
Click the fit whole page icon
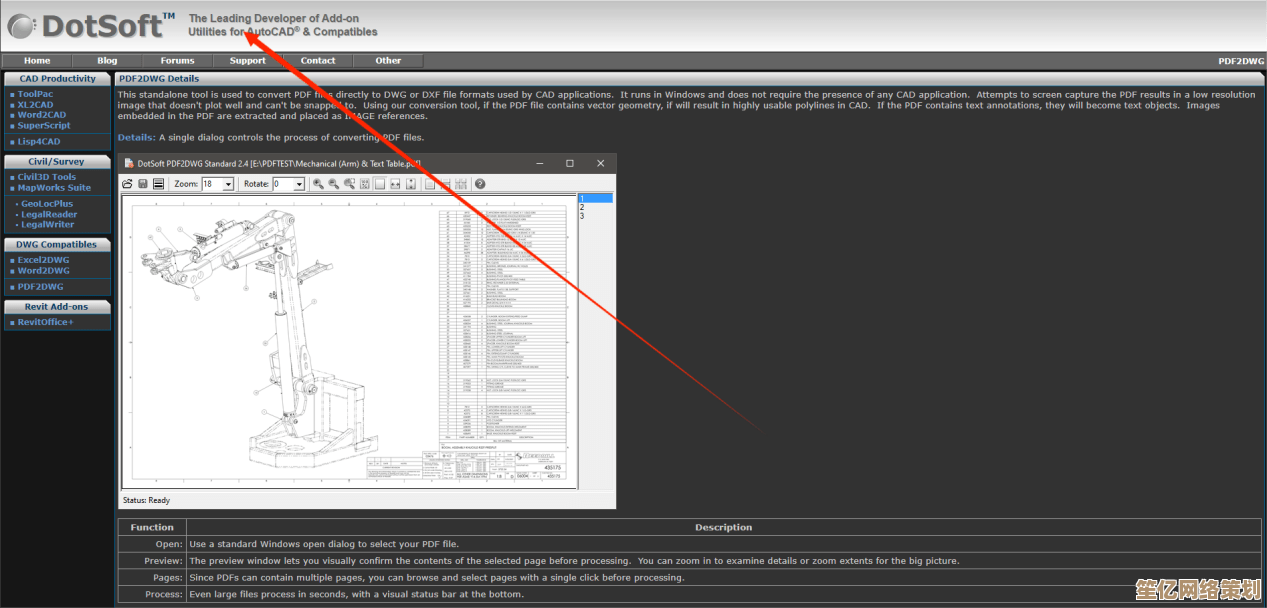(x=381, y=184)
